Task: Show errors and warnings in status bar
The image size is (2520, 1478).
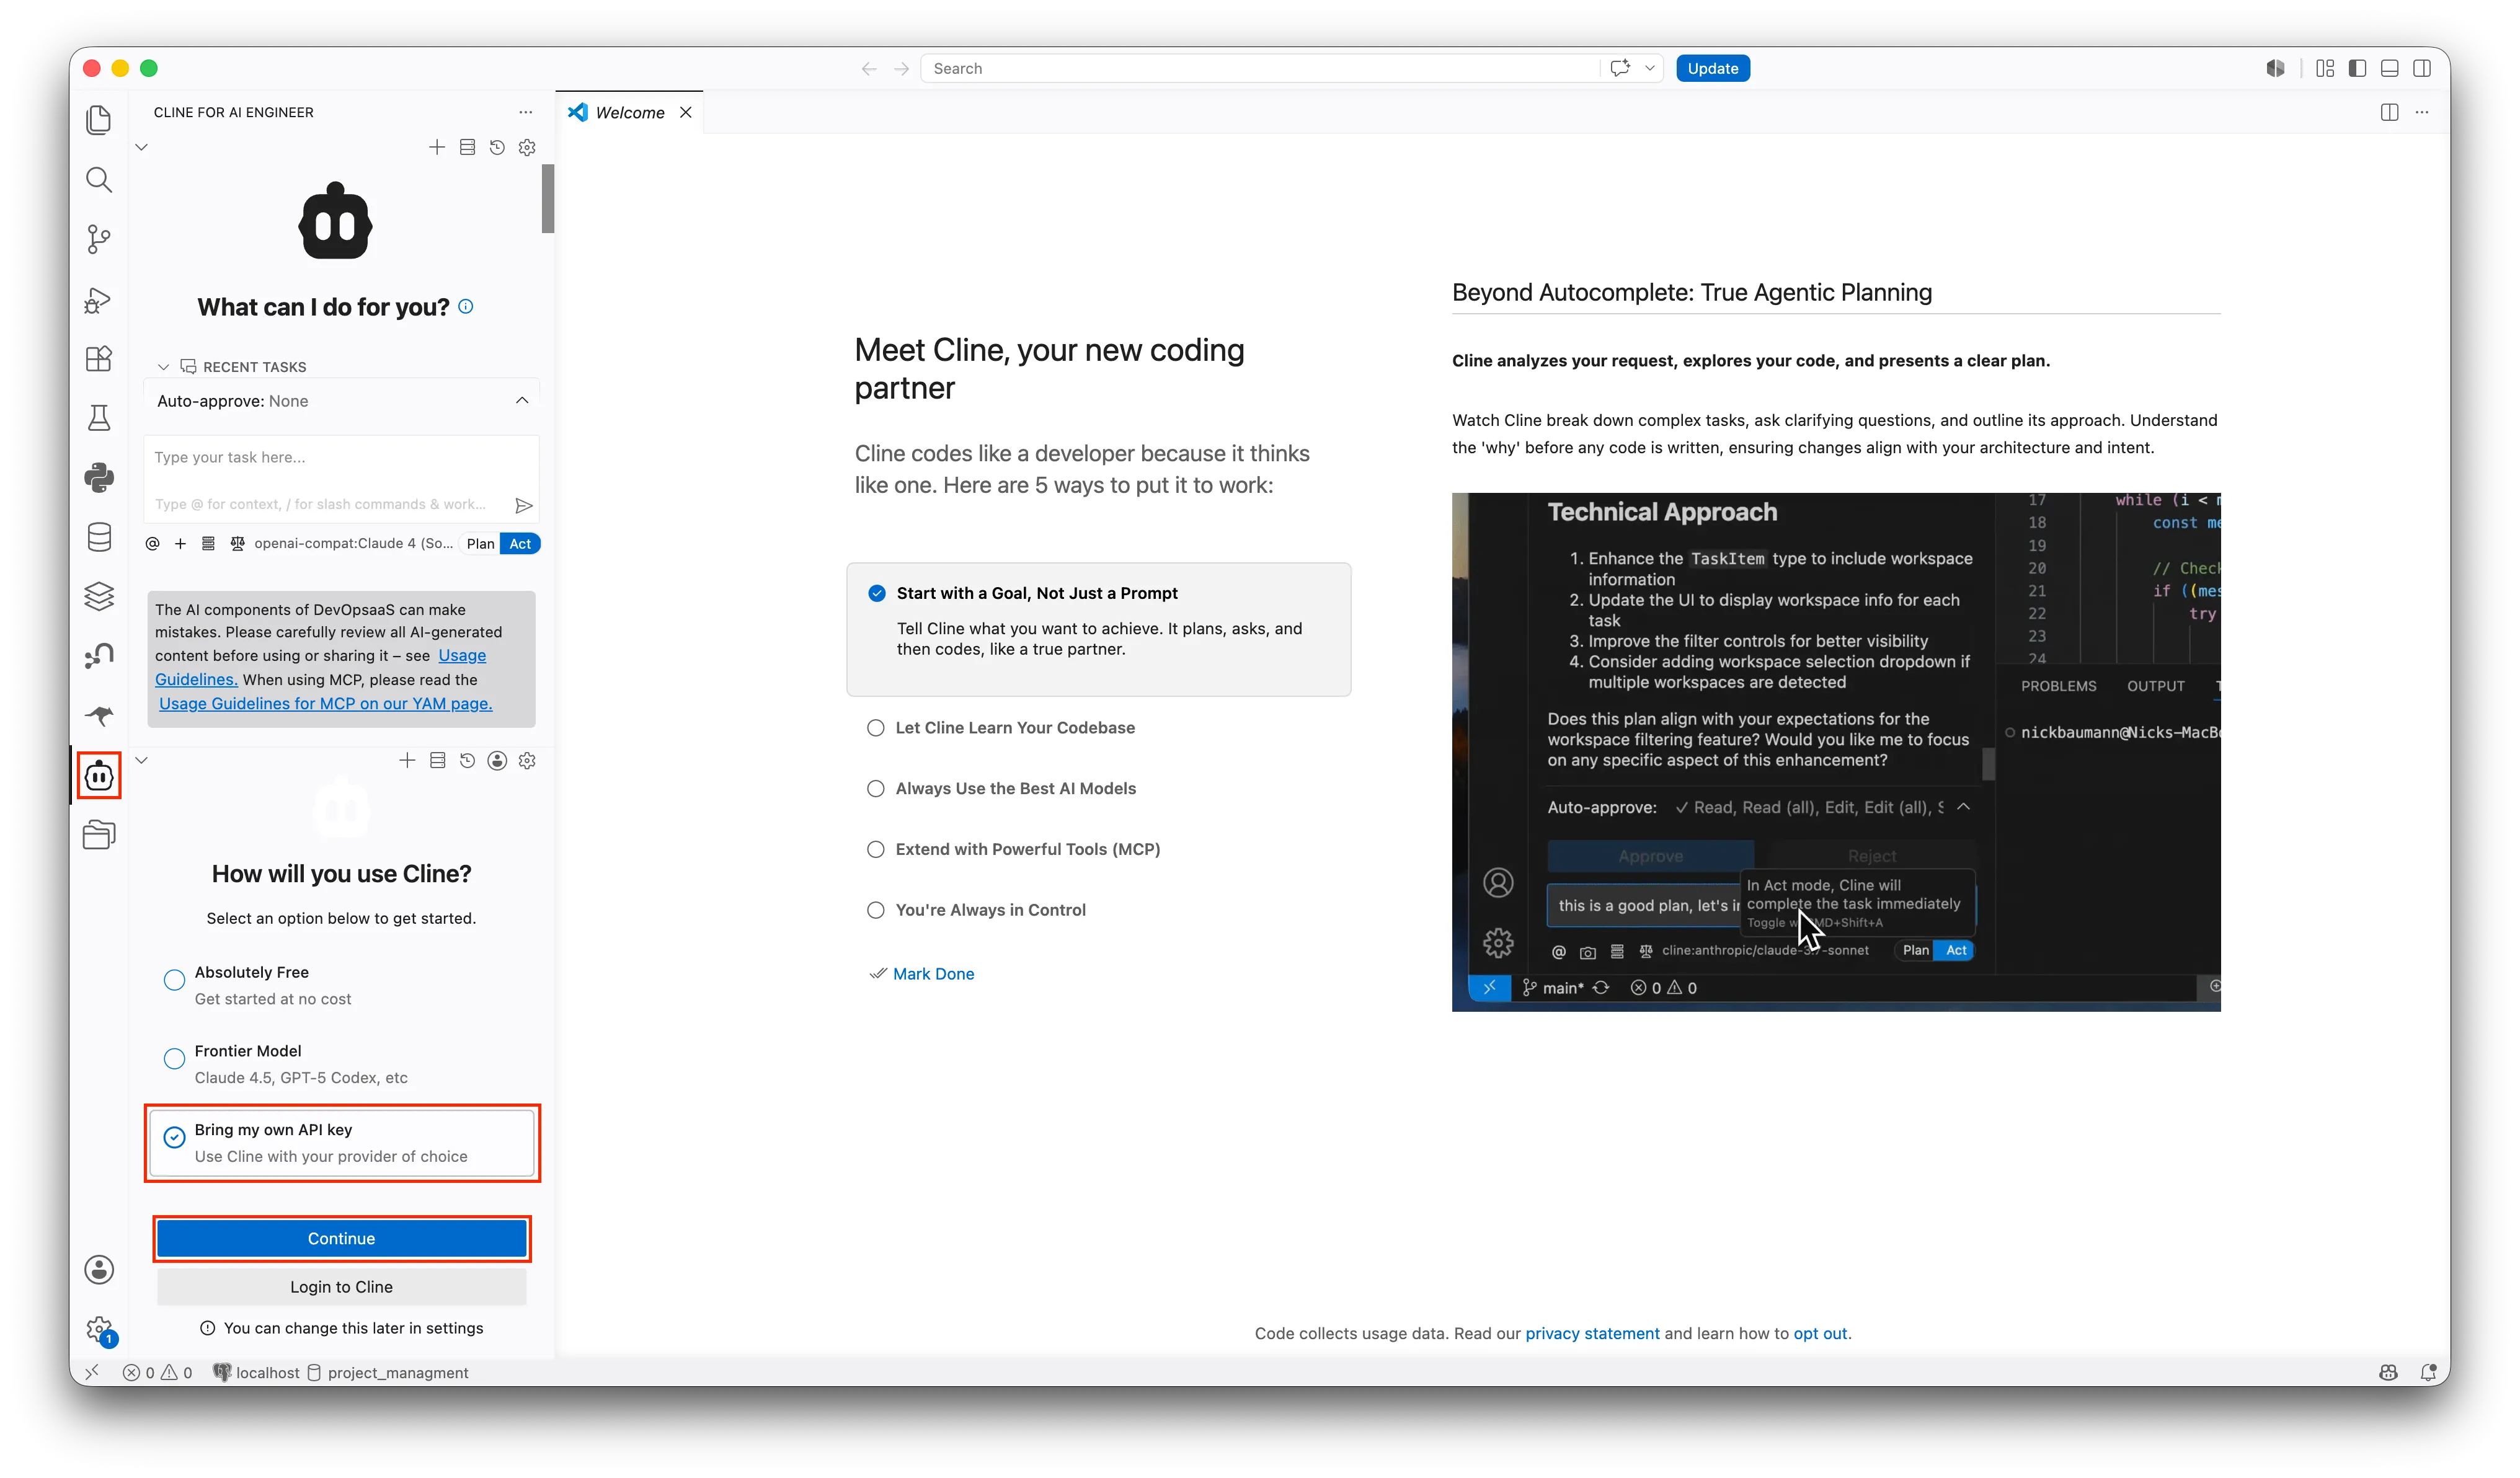Action: click(157, 1372)
